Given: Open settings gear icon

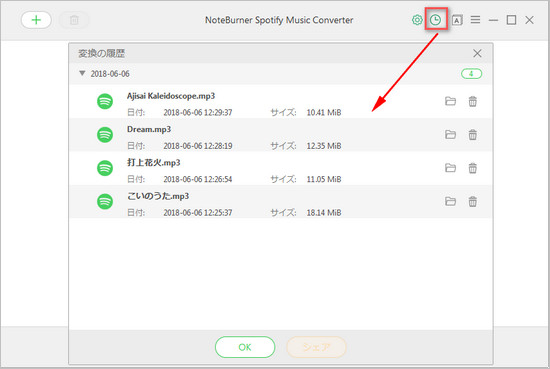Looking at the screenshot, I should tap(417, 20).
